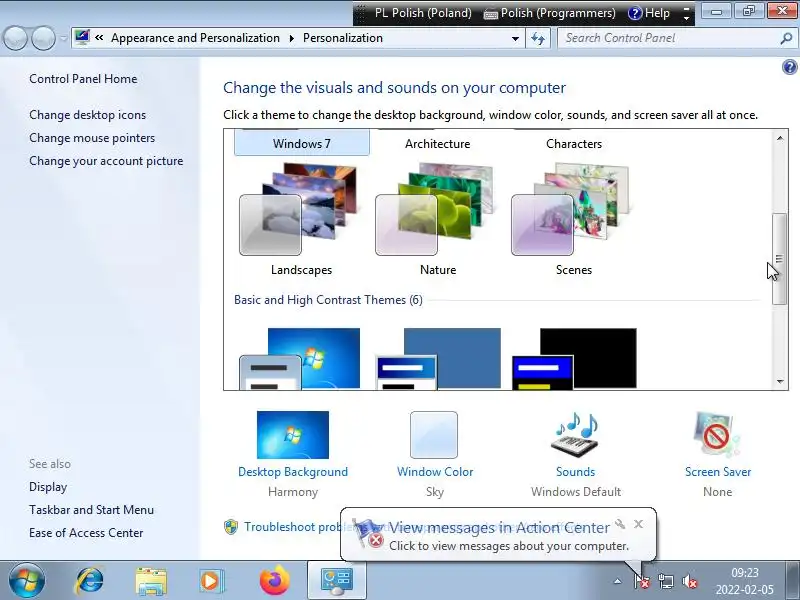This screenshot has height=600, width=800.
Task: Expand breadcrumb arrow before Personalization
Action: tap(291, 38)
